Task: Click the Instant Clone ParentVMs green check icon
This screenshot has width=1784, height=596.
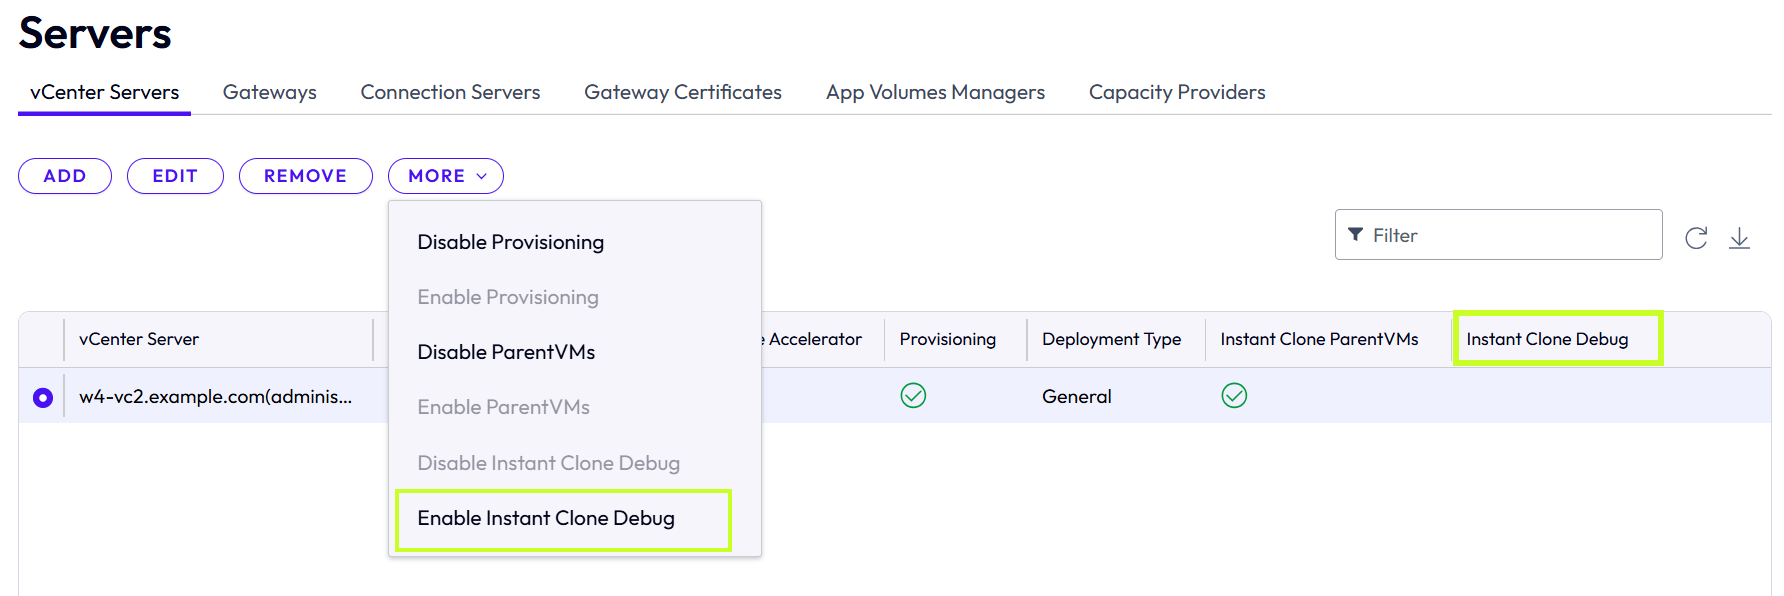Action: coord(1234,396)
